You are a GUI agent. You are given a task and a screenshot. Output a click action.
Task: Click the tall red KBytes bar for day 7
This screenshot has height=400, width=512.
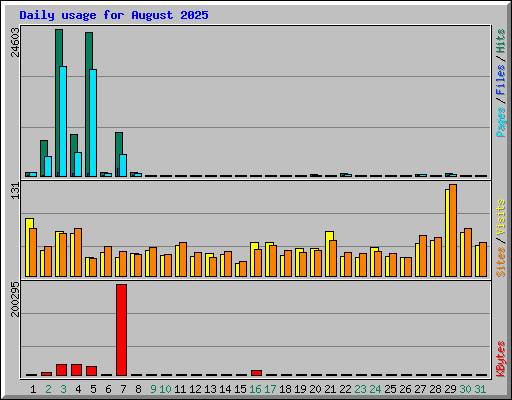(121, 330)
